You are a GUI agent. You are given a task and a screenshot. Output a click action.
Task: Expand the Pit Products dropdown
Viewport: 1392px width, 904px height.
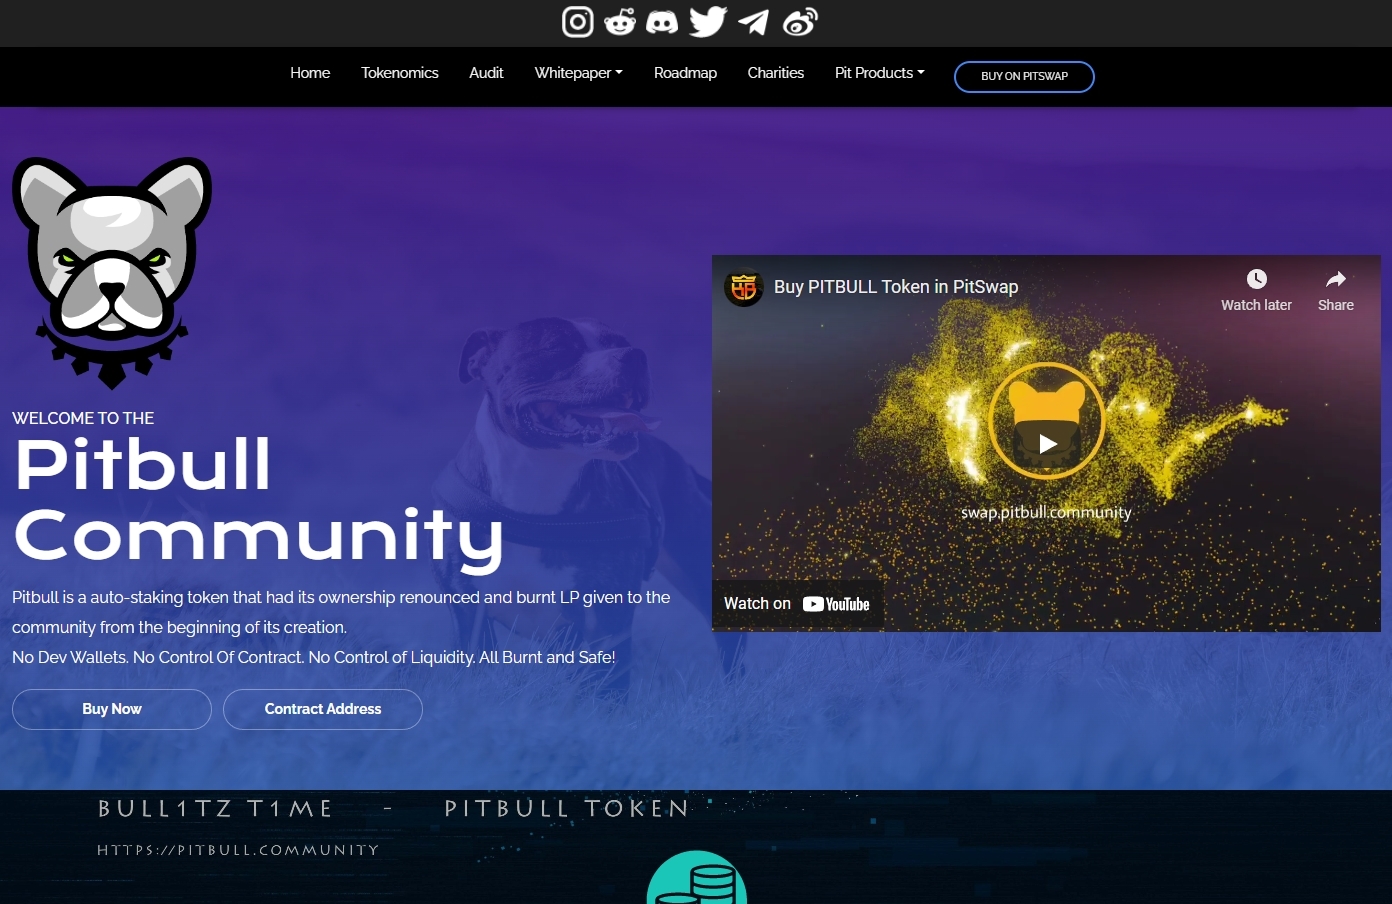pos(880,73)
